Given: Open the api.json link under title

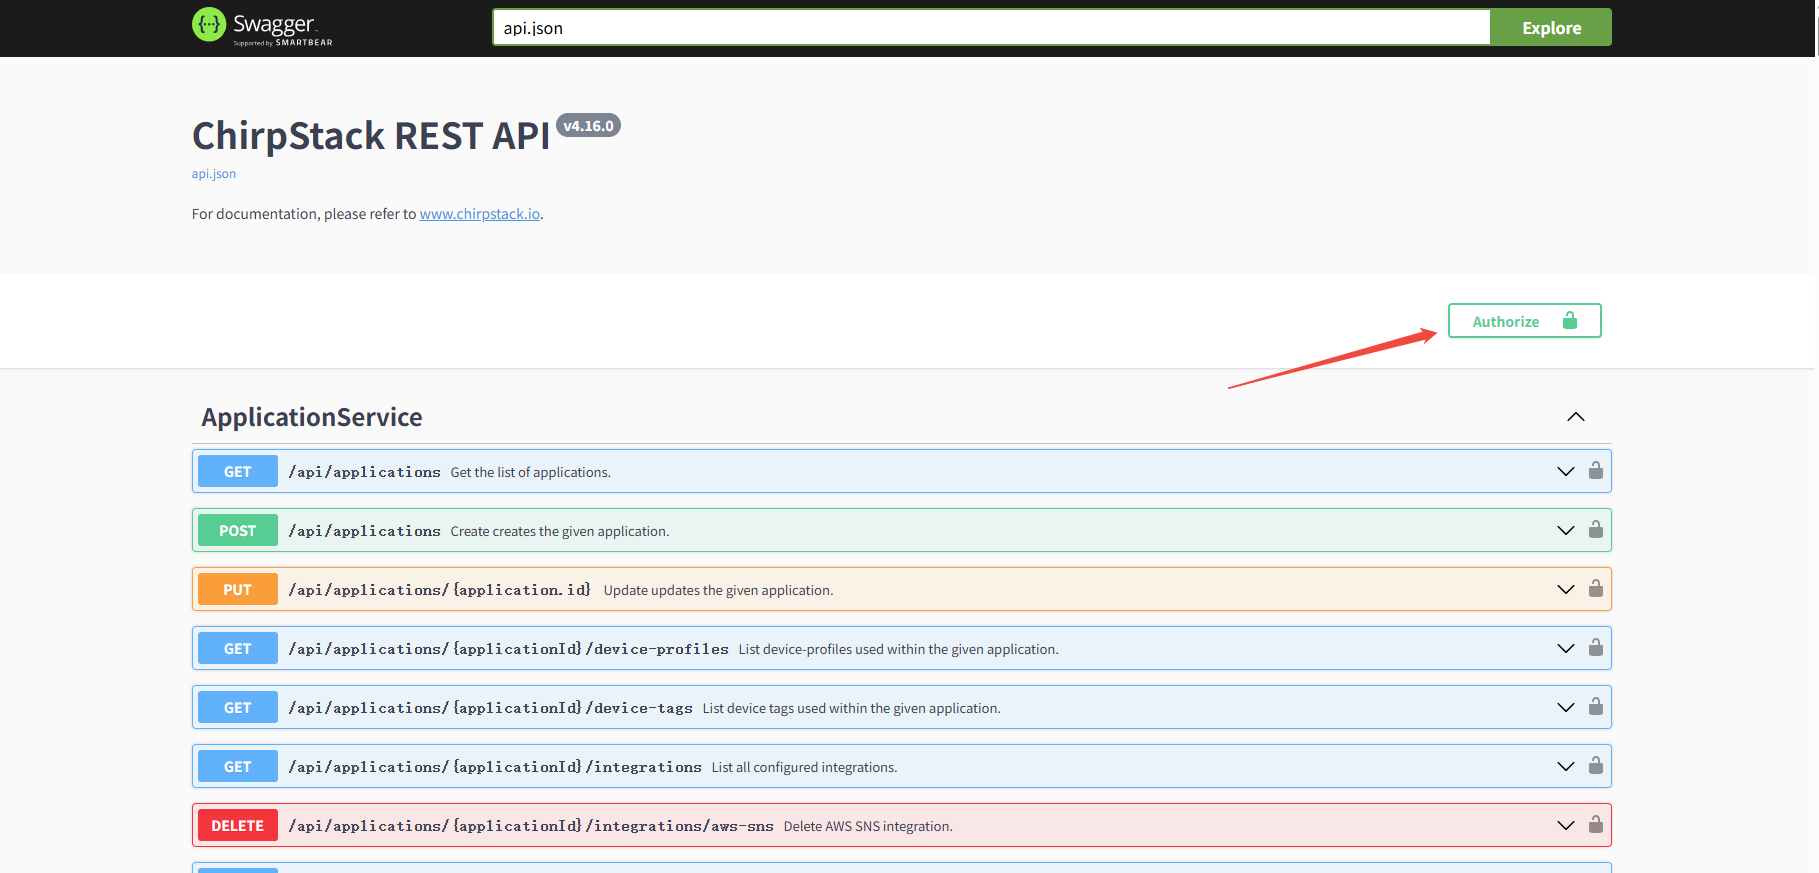Looking at the screenshot, I should tap(214, 174).
